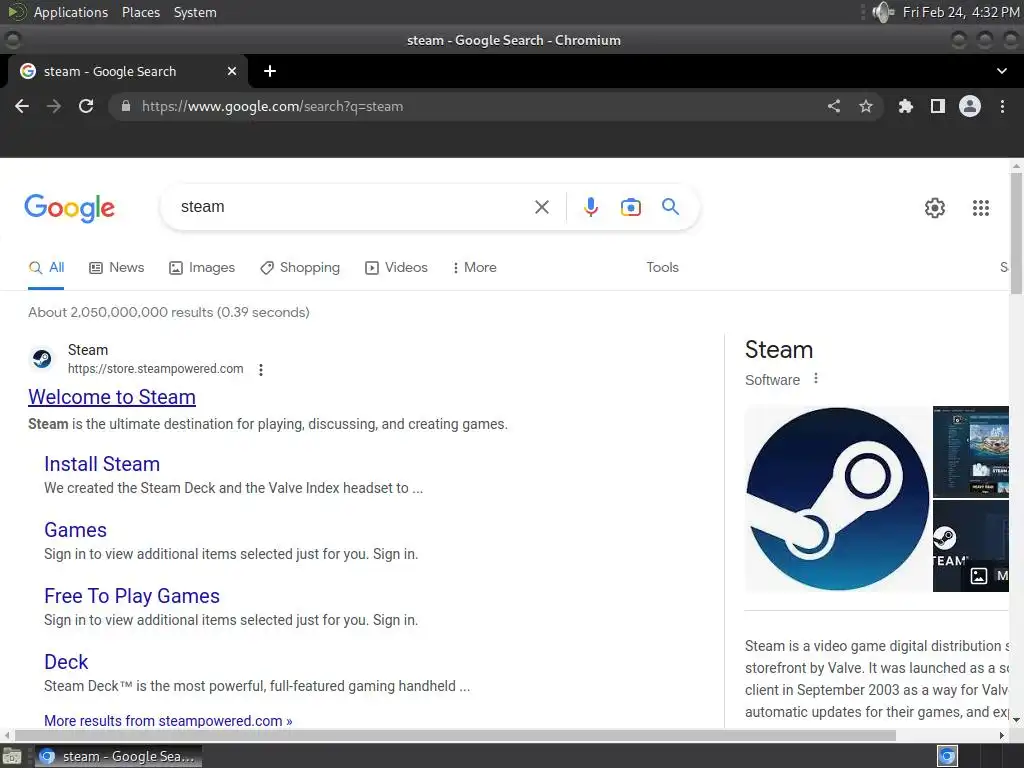Share this page via the share icon
Screen dimensions: 1024x768
[x=834, y=106]
